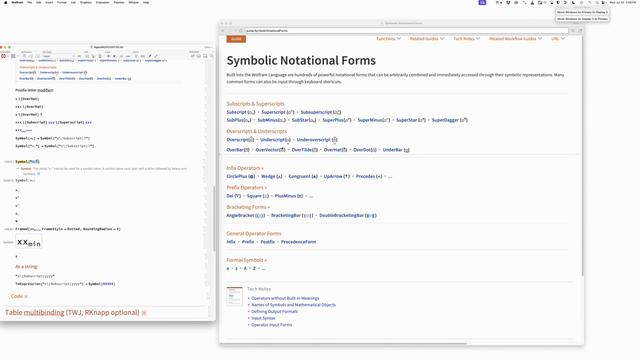Screen dimensions: 640x360
Task: Open the UnderBar link in the documentation window
Action: click(396, 150)
